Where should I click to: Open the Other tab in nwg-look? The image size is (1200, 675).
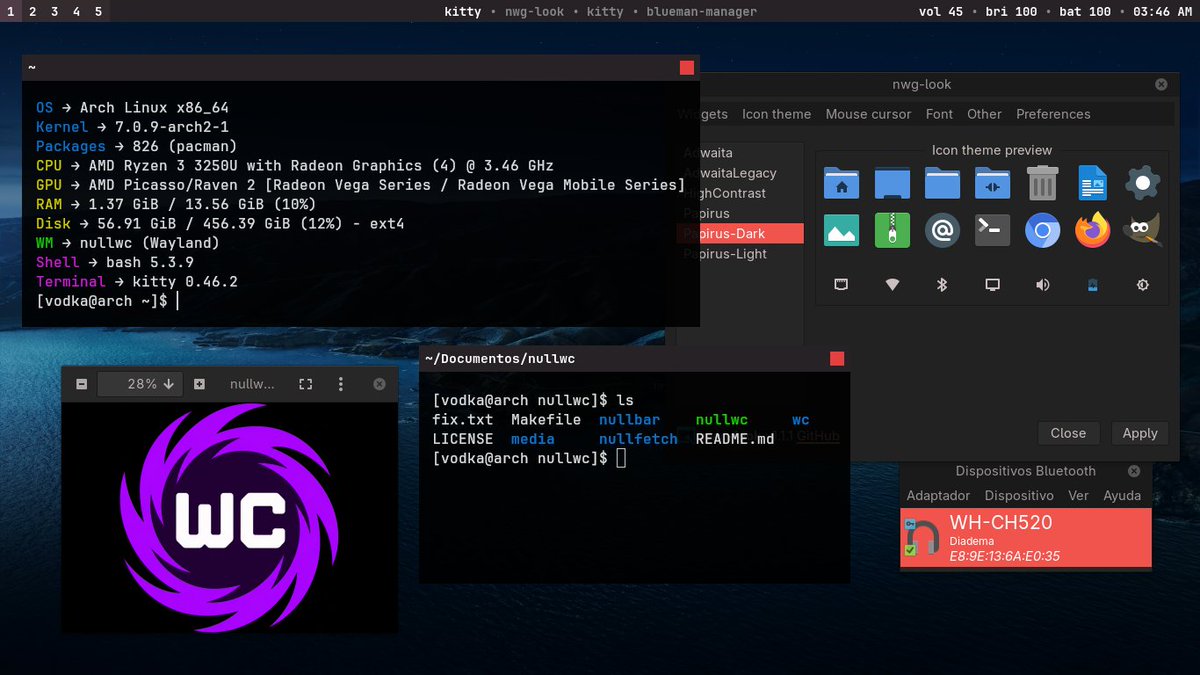click(x=984, y=114)
